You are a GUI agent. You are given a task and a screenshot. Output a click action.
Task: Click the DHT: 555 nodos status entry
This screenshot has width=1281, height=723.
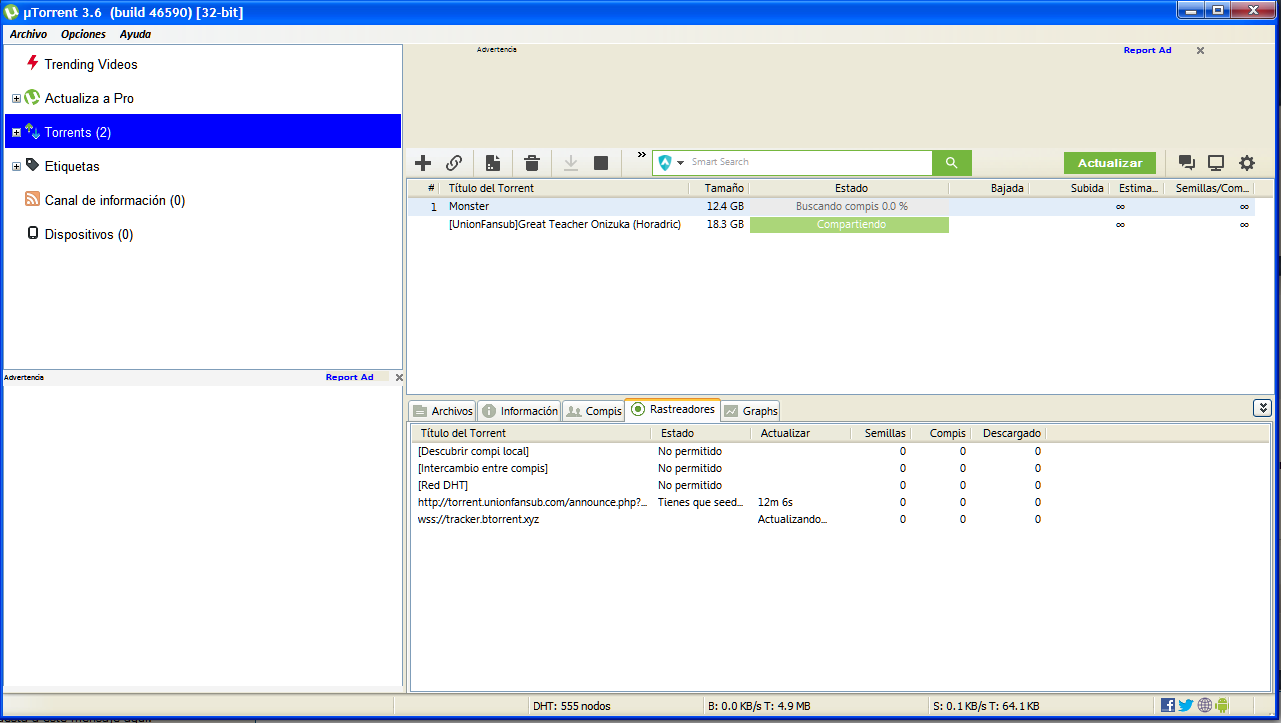point(571,706)
